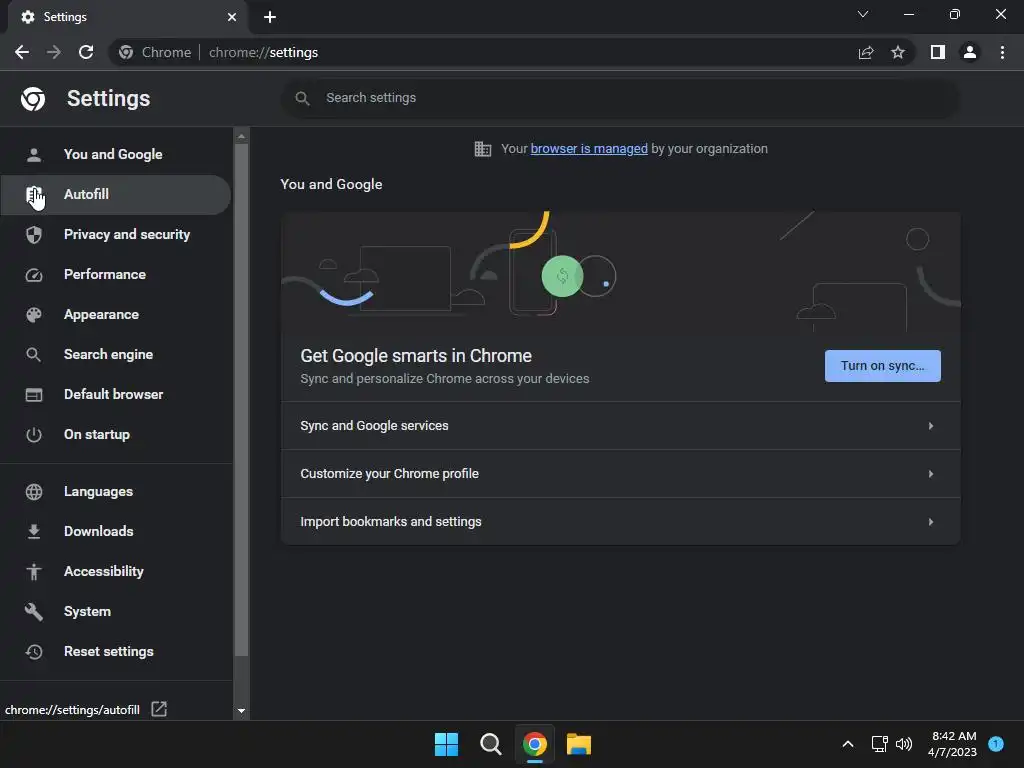Open Reset settings section

point(116,652)
